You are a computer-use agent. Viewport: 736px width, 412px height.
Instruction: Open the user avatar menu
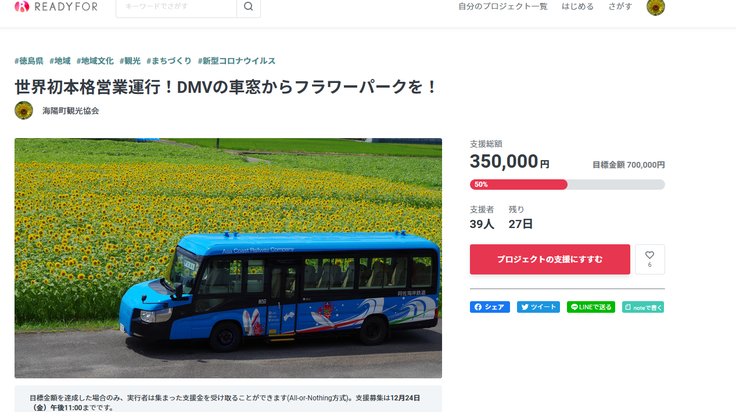[x=655, y=7]
